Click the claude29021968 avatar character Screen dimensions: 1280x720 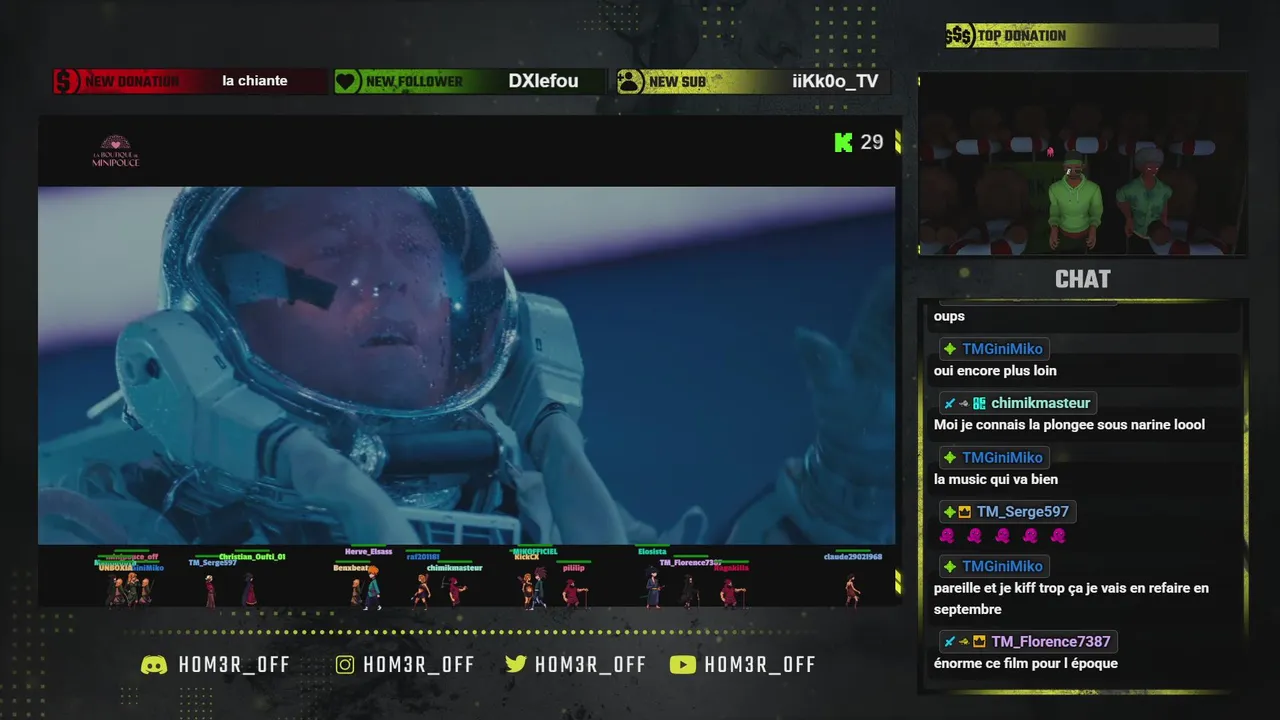[852, 591]
